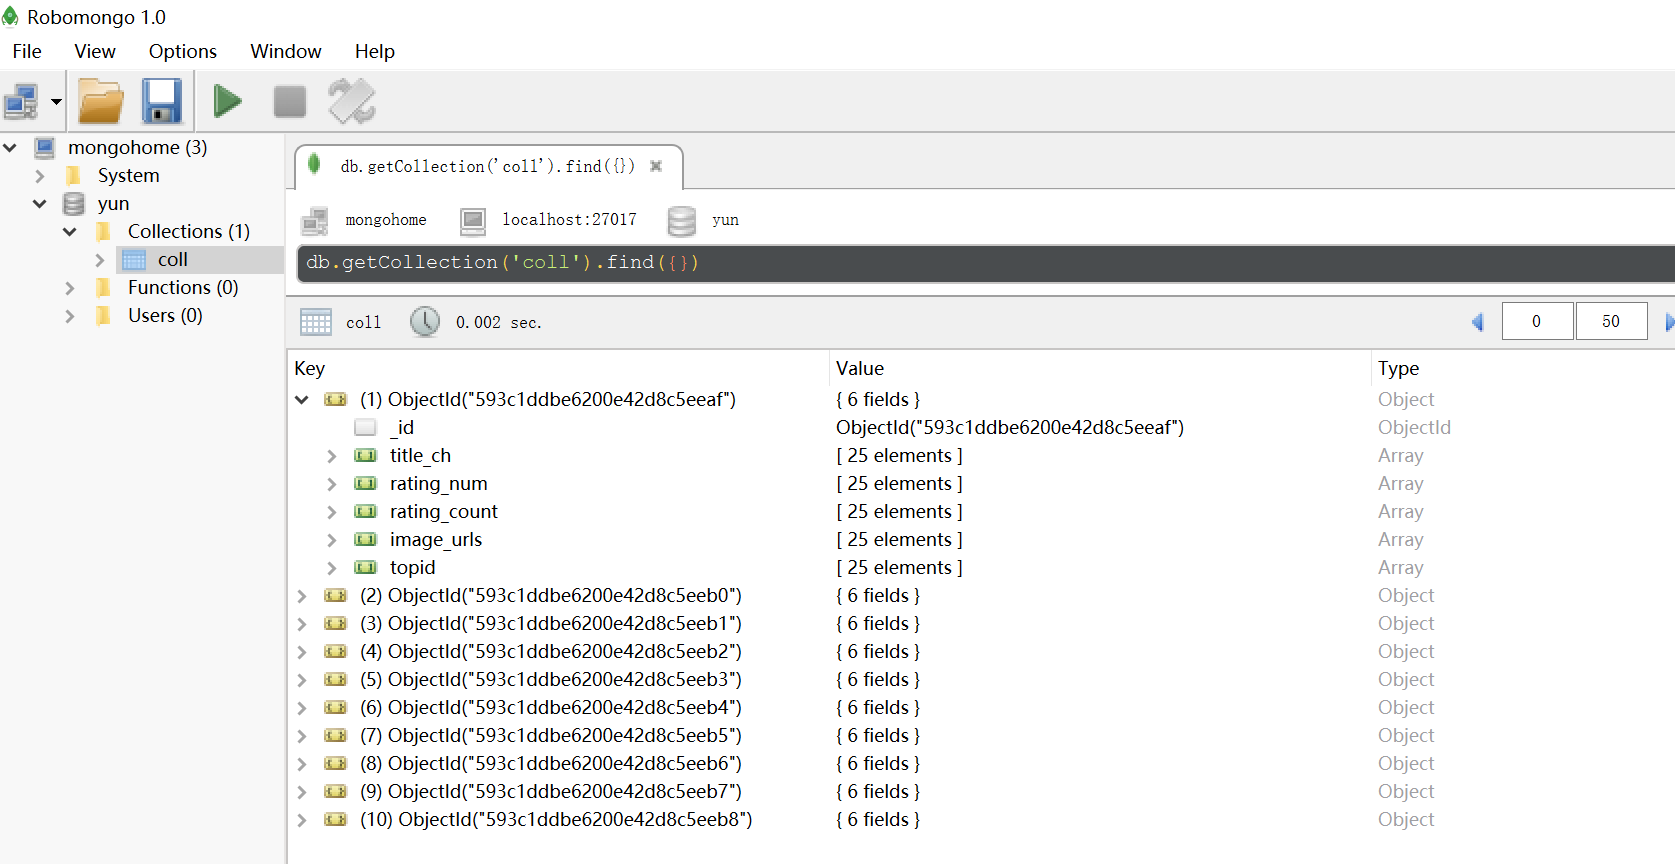Run the query with green play button
Screen dimensions: 1675x864
pyautogui.click(x=228, y=101)
